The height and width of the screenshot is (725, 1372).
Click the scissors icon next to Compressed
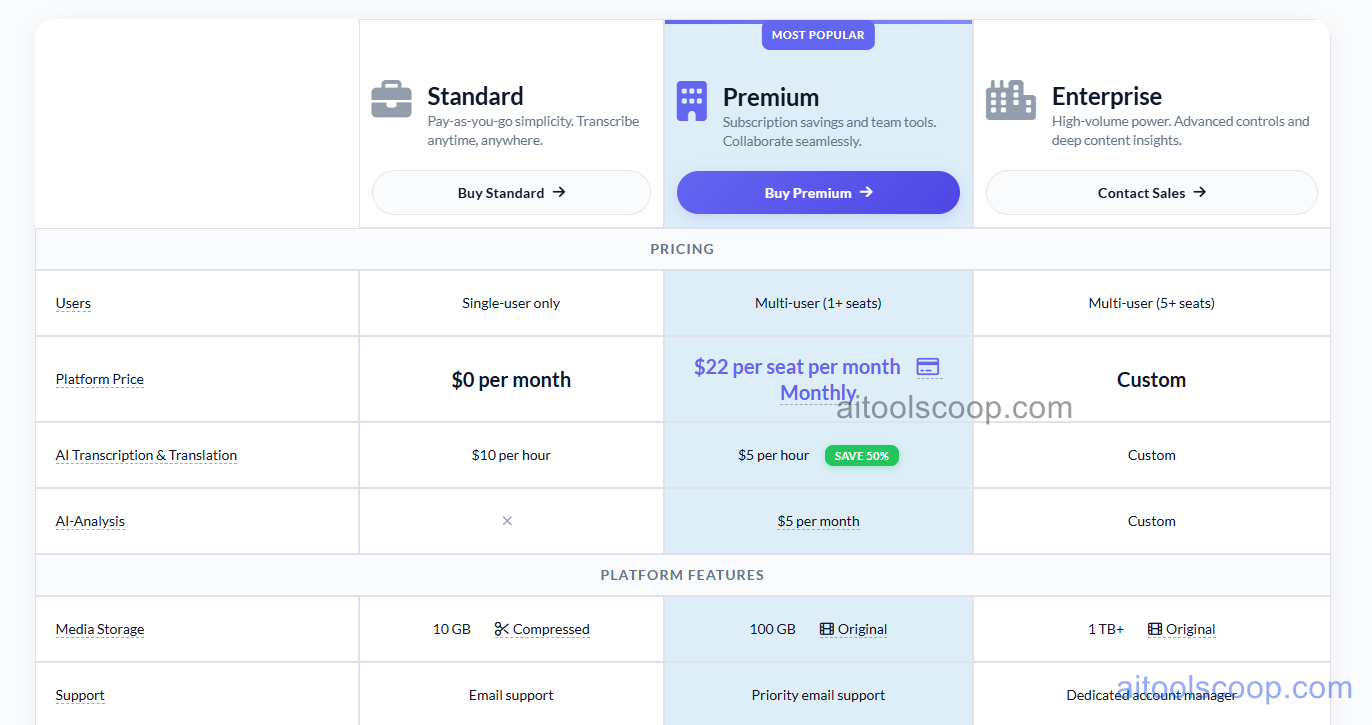coord(504,629)
